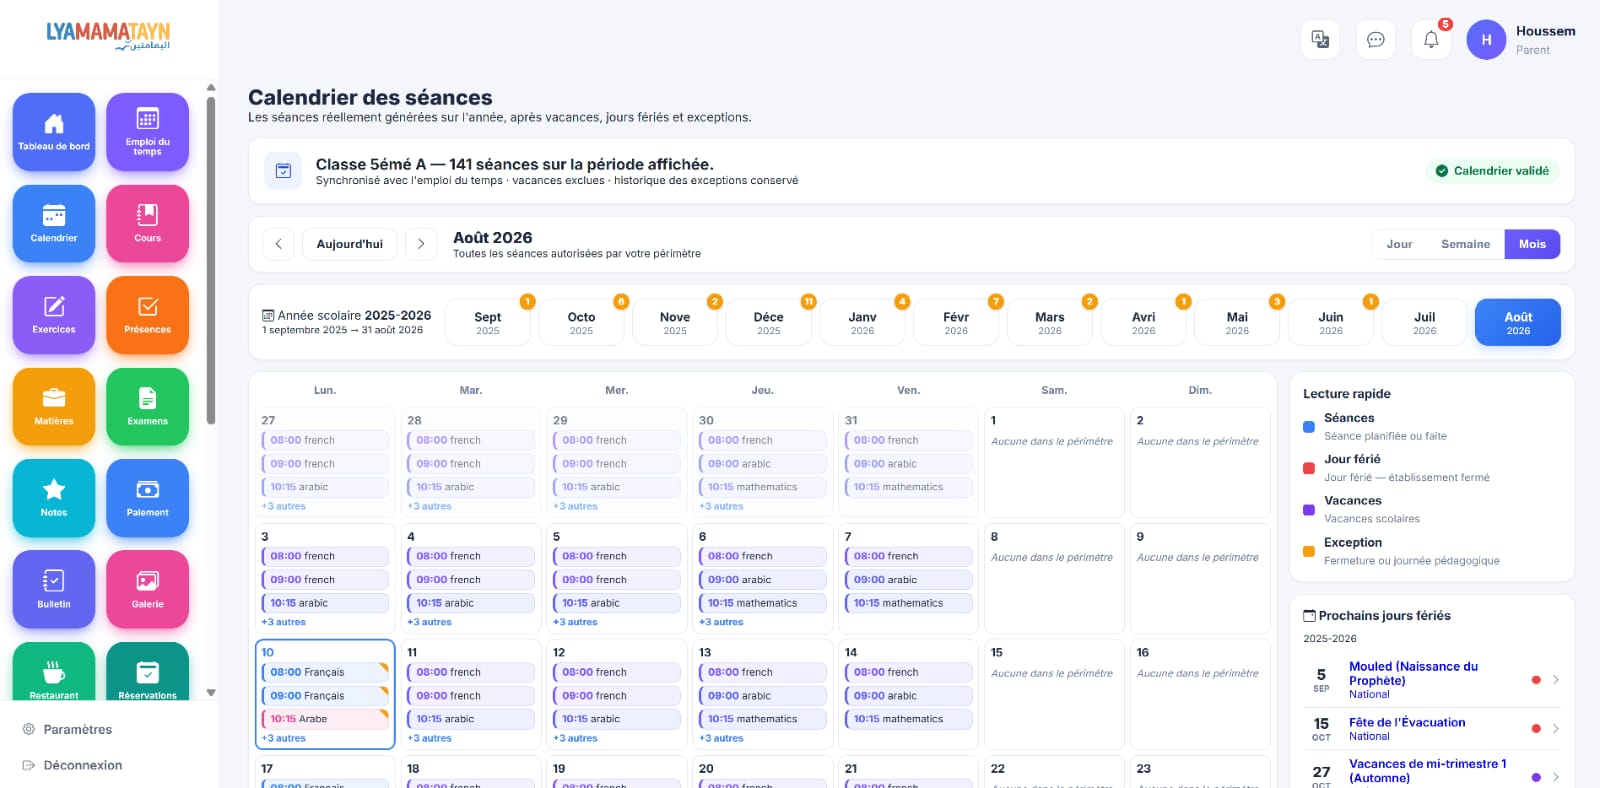Open the Notes sidebar tile

pyautogui.click(x=54, y=498)
